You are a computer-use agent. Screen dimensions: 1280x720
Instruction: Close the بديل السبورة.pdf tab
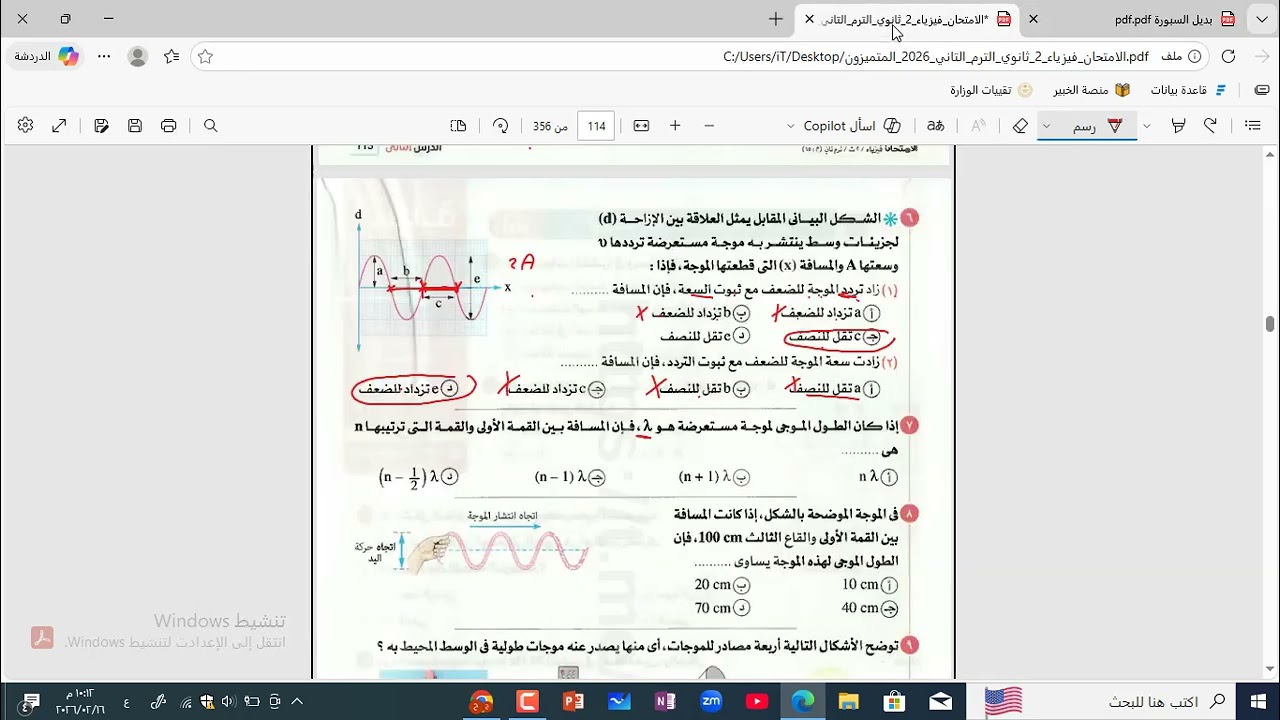pos(1034,19)
